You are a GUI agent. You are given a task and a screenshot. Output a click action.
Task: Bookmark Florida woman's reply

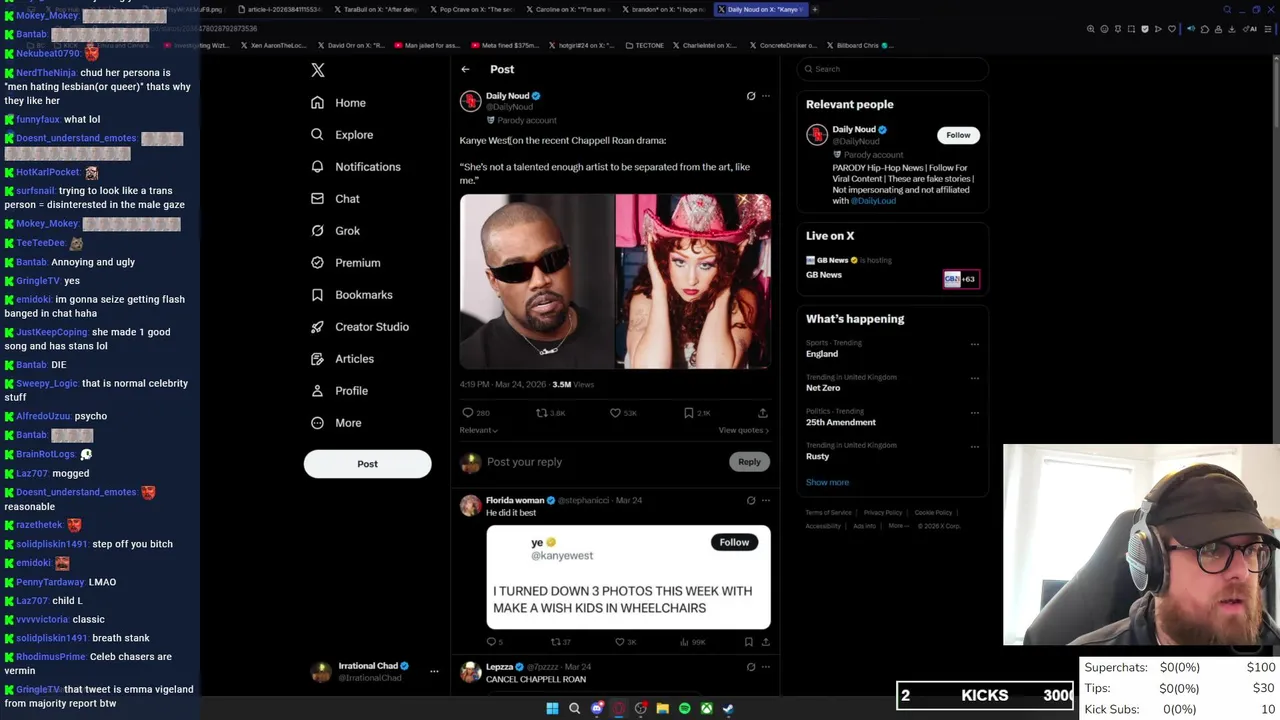[748, 642]
